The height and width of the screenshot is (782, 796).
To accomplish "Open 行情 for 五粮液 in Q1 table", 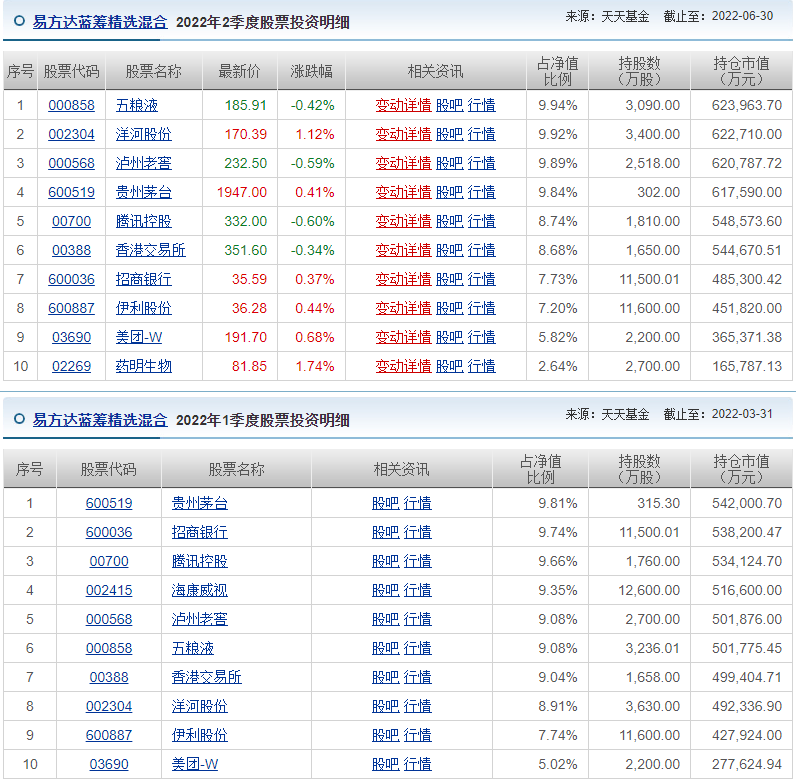I will (417, 648).
